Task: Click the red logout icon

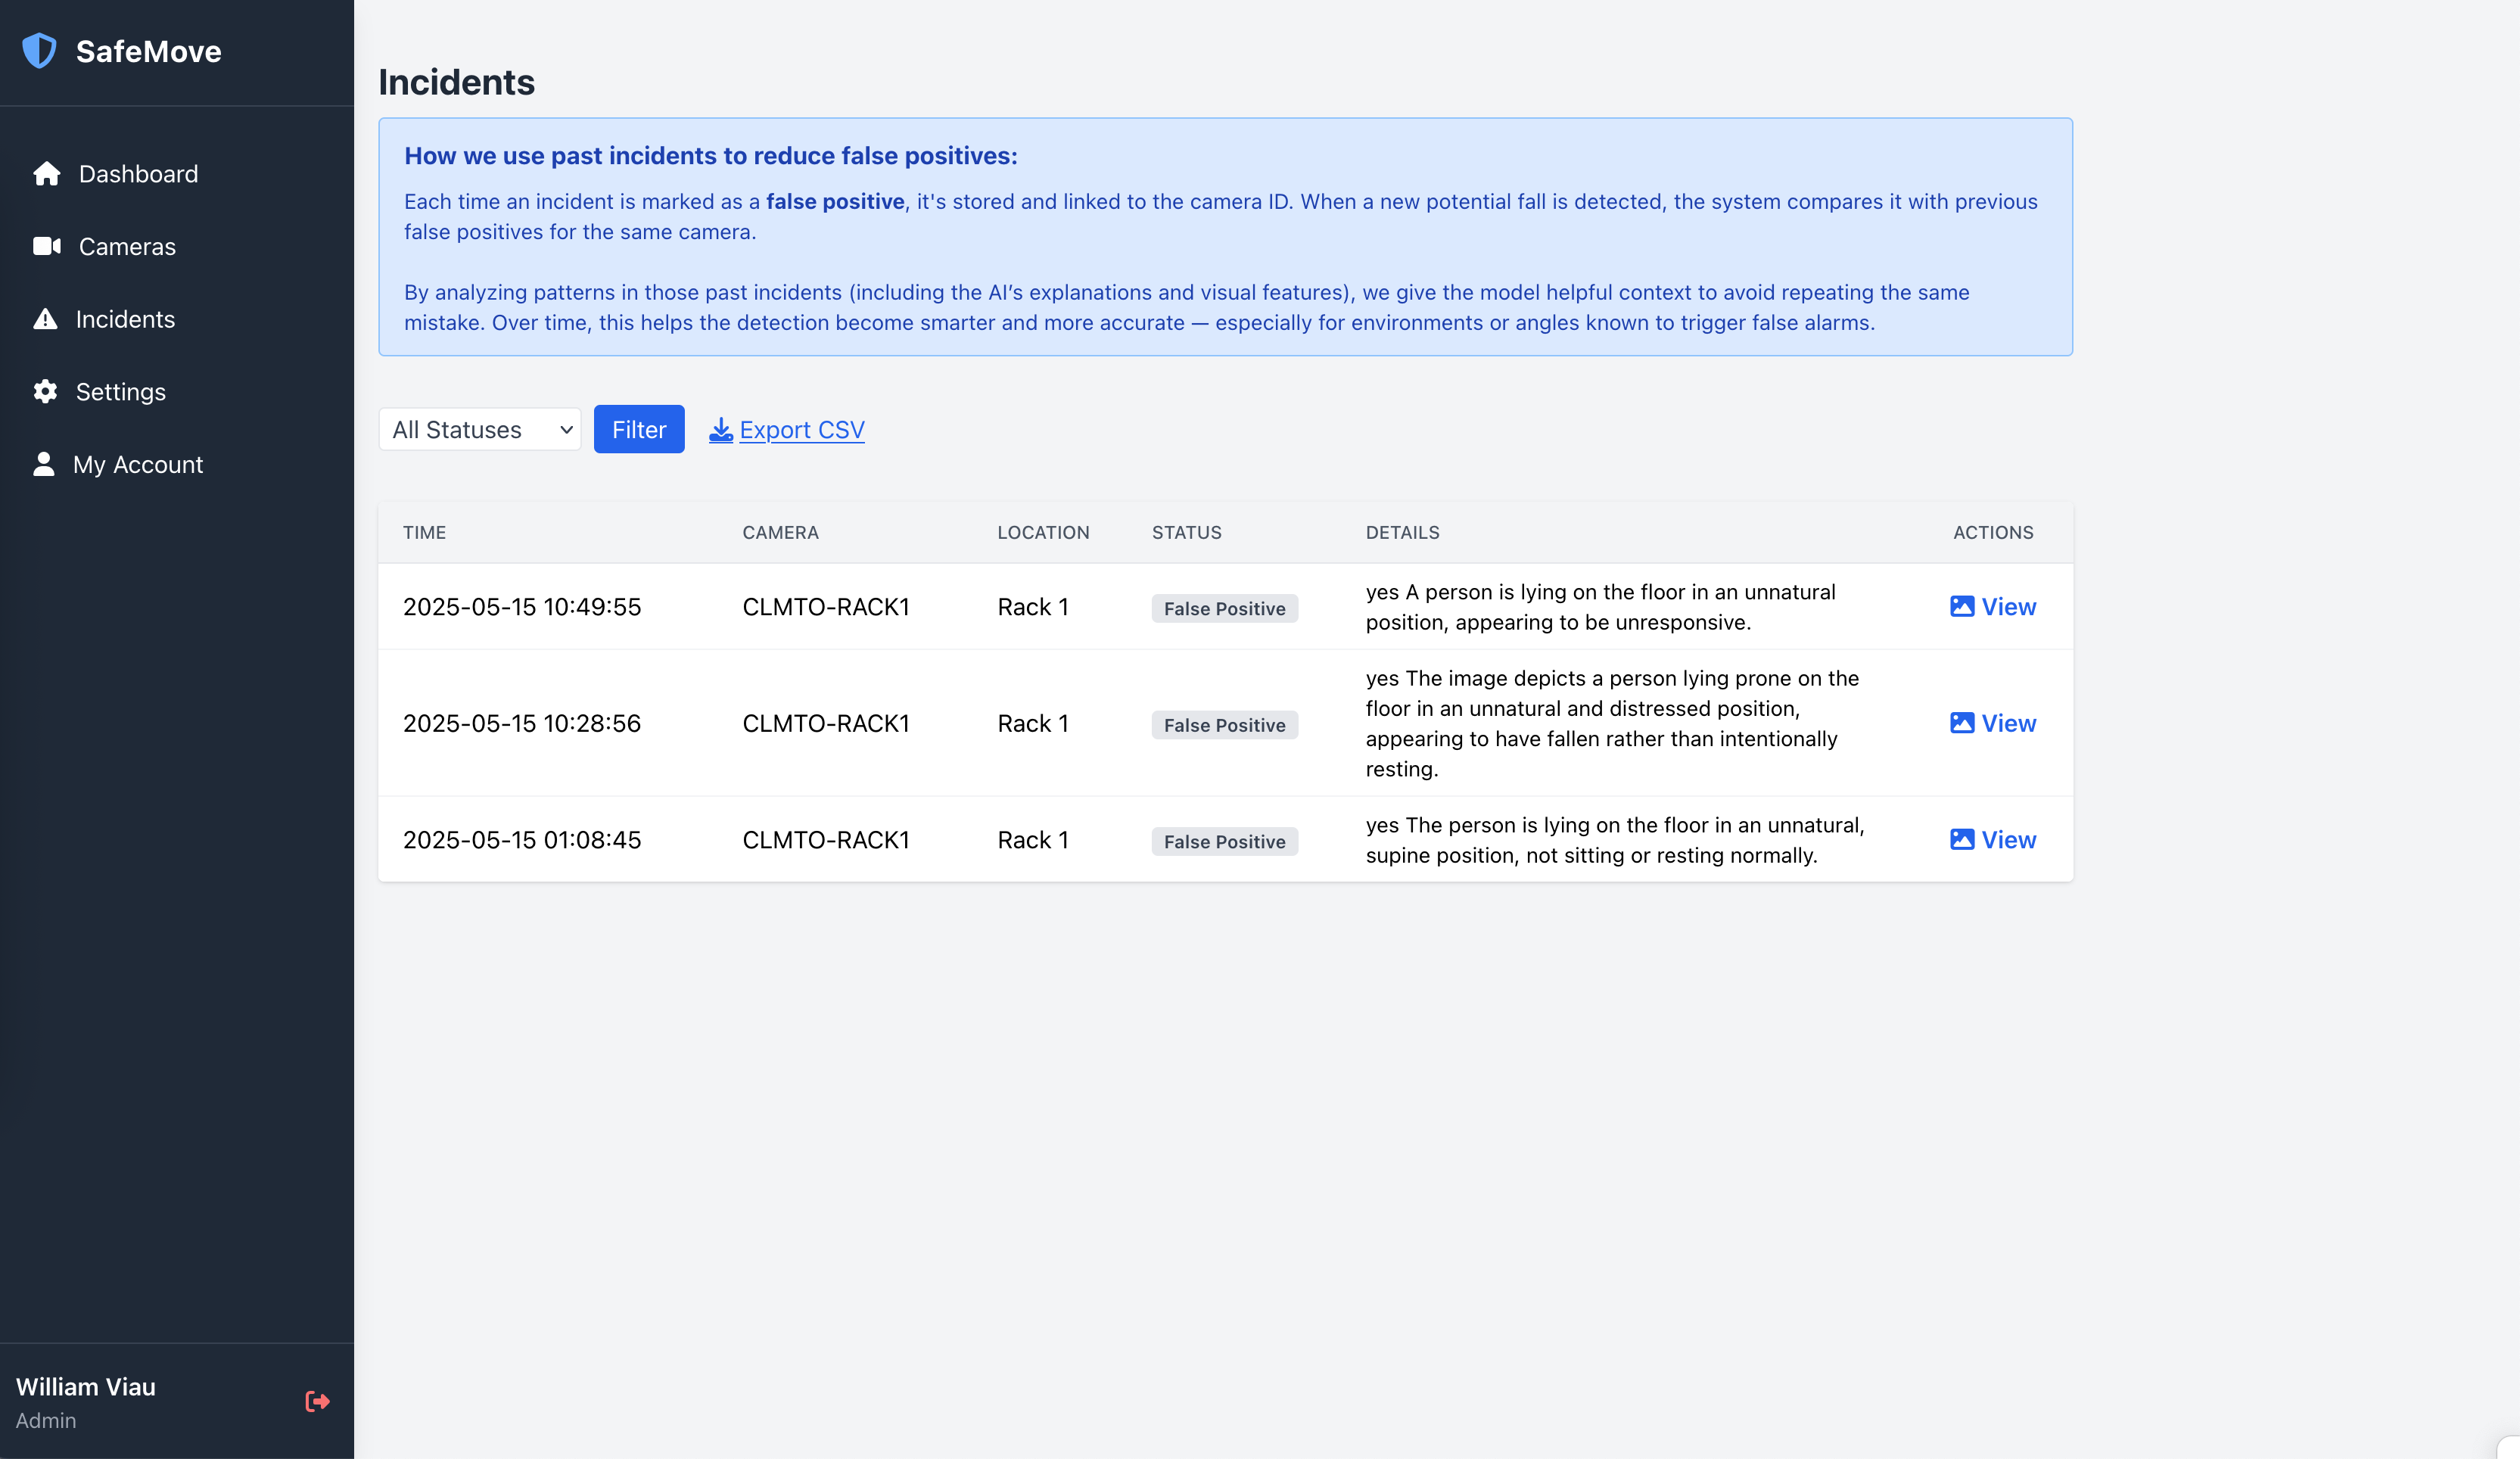Action: (317, 1401)
